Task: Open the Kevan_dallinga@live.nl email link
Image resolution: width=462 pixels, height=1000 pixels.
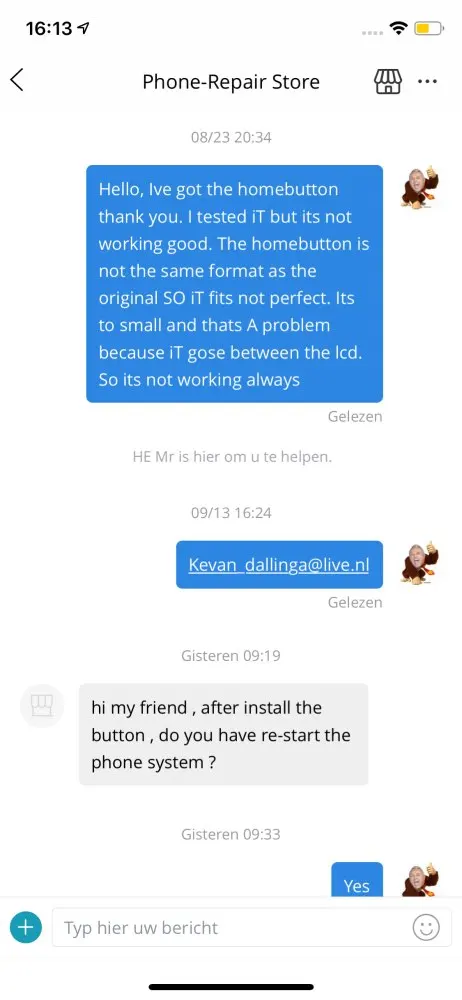Action: (x=279, y=564)
